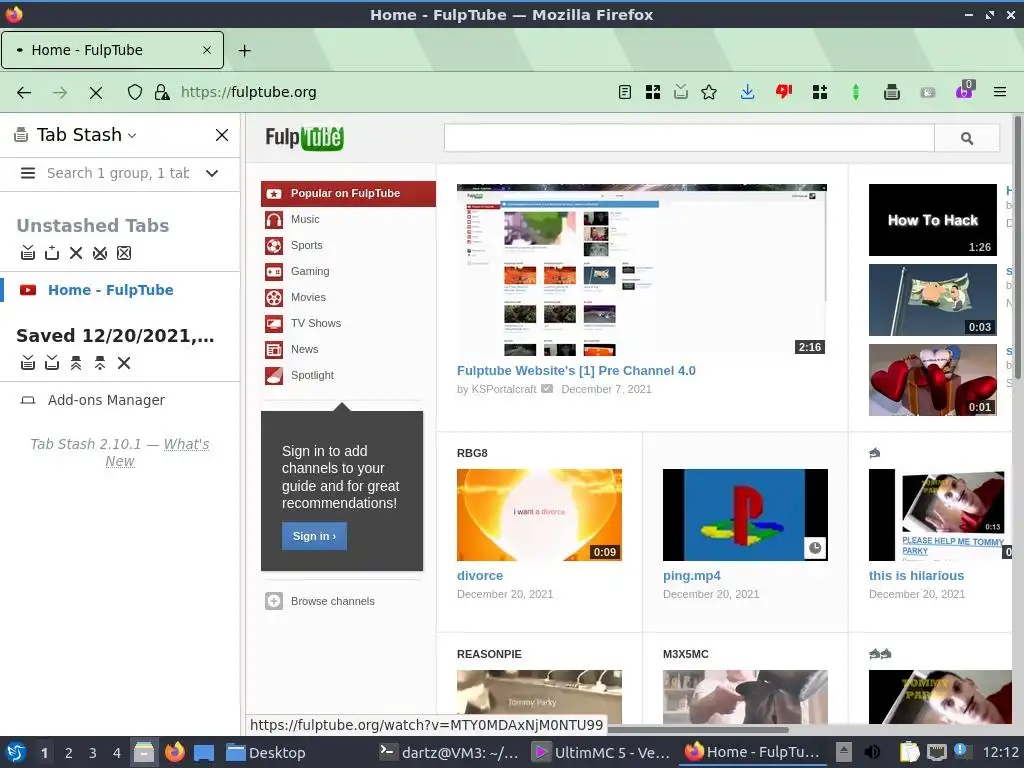
Task: Stash all unstashed tabs to new group
Action: (27, 253)
